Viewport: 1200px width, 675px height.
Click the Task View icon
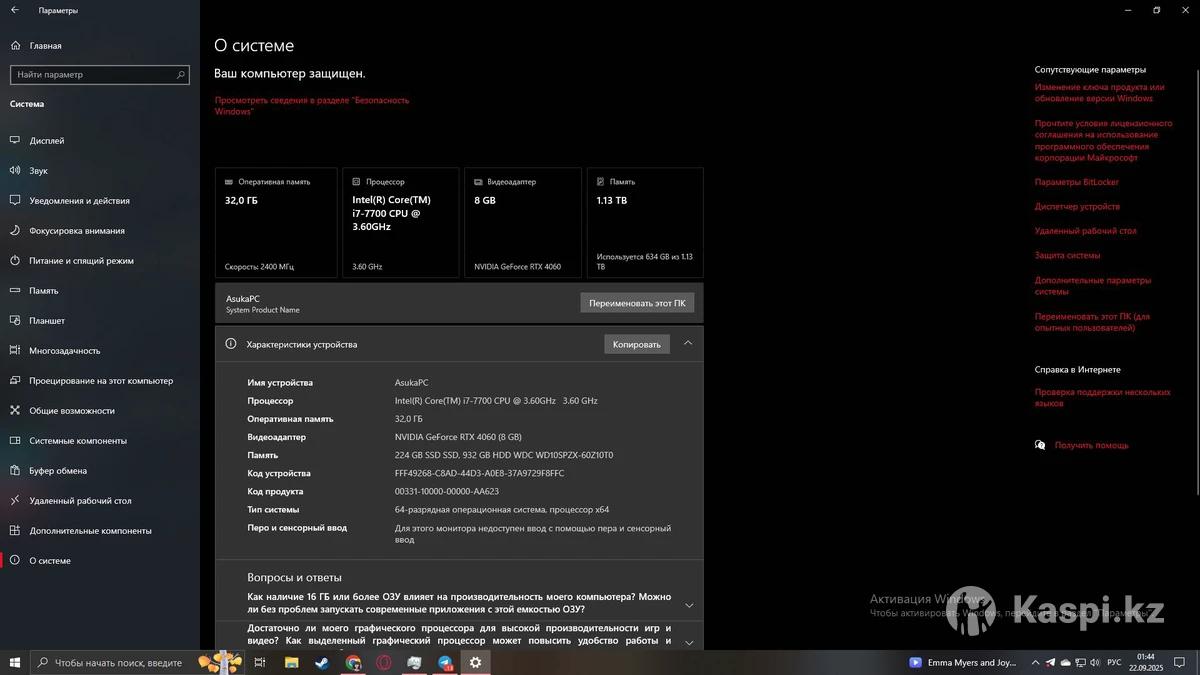click(x=260, y=662)
